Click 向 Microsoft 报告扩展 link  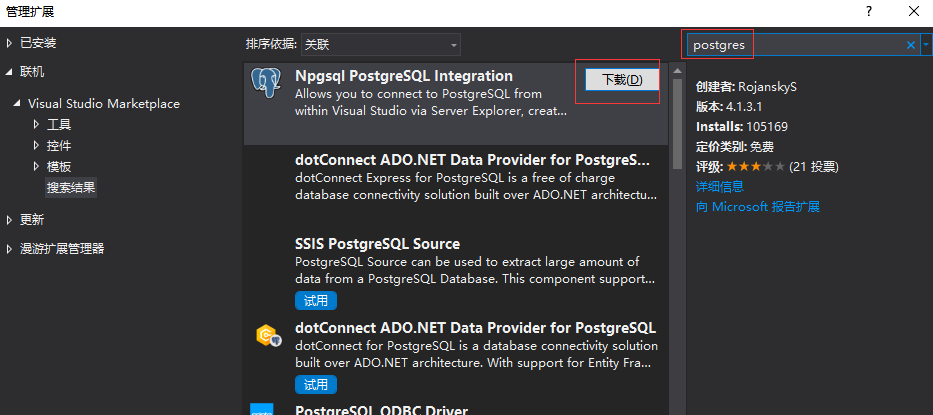(758, 207)
